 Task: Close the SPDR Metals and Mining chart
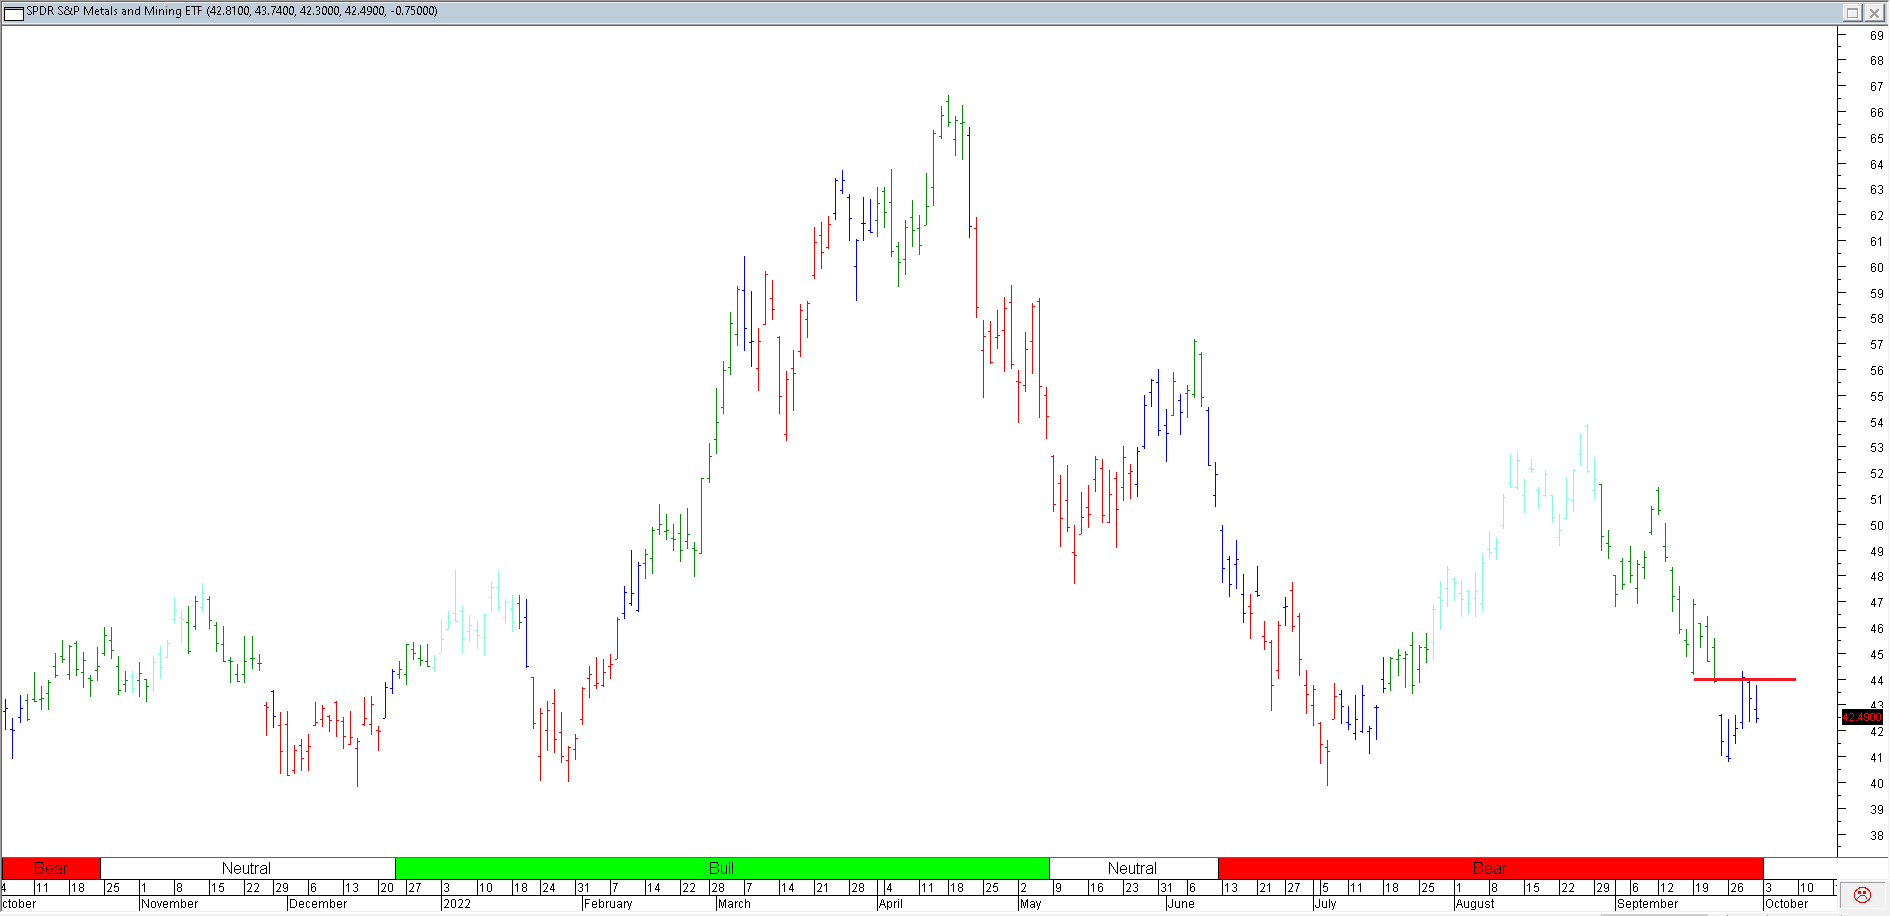coord(1874,12)
